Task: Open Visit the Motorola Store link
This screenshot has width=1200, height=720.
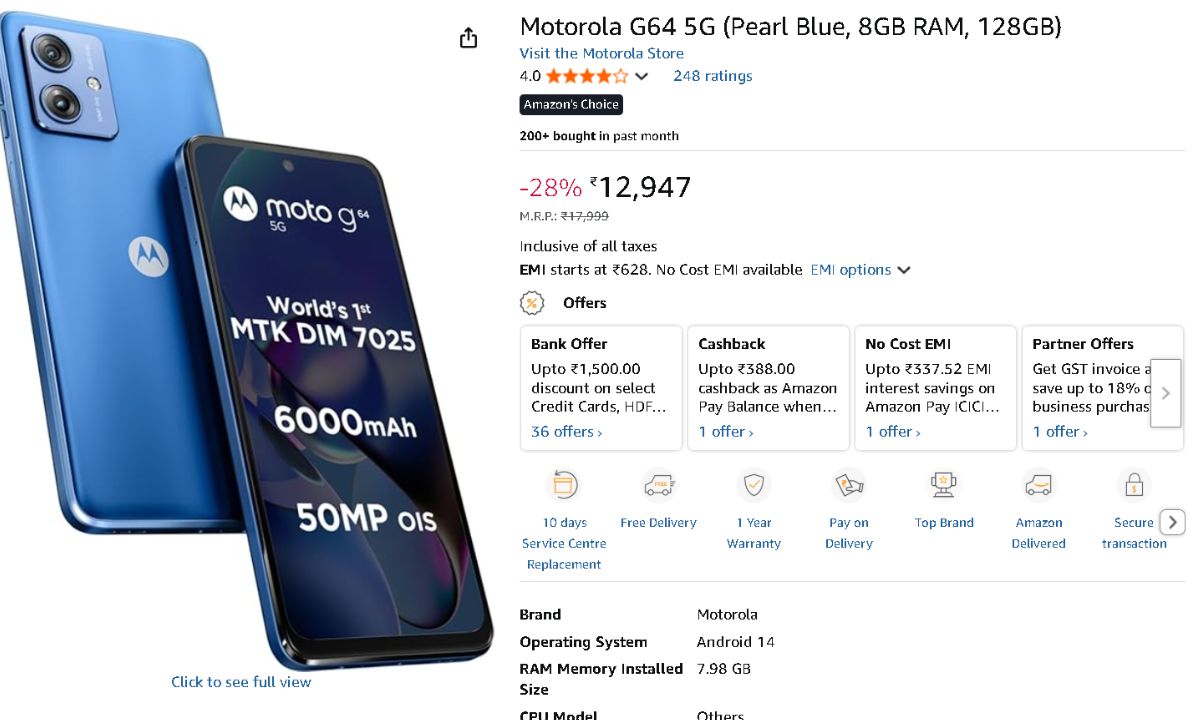Action: 601,54
